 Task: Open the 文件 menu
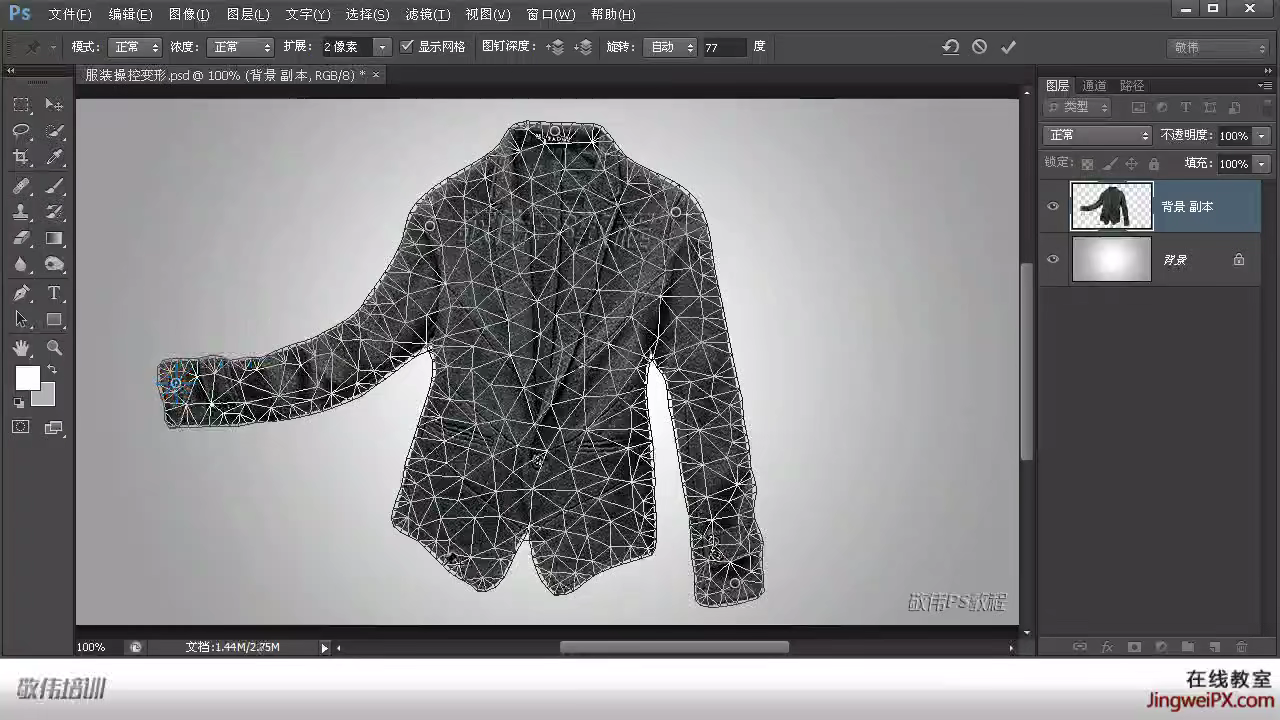click(70, 15)
